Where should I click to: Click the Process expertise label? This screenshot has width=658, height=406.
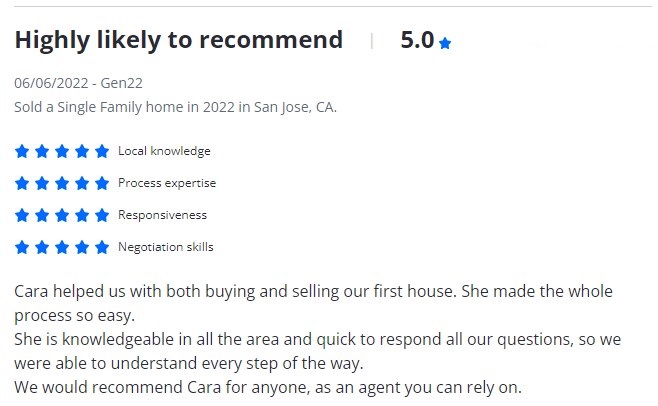[167, 184]
